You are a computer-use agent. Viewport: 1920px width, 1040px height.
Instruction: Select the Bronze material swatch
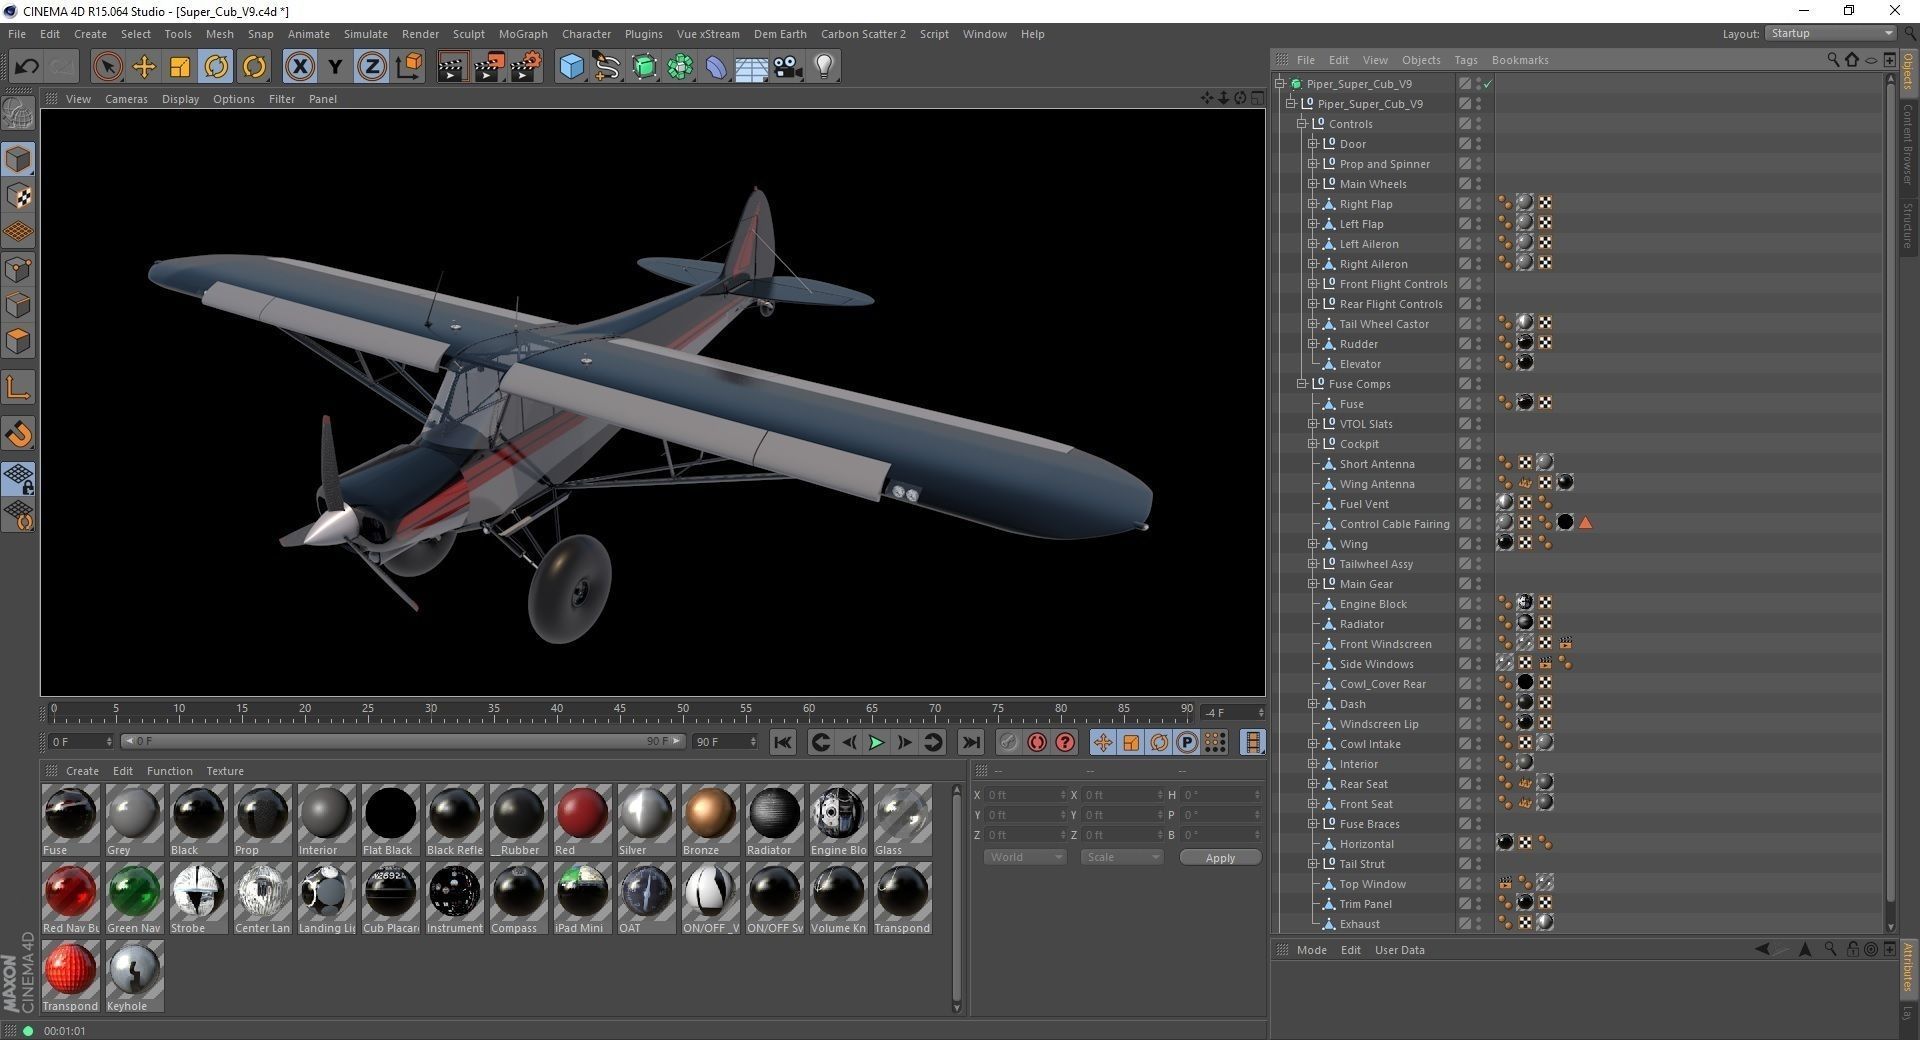(x=709, y=820)
